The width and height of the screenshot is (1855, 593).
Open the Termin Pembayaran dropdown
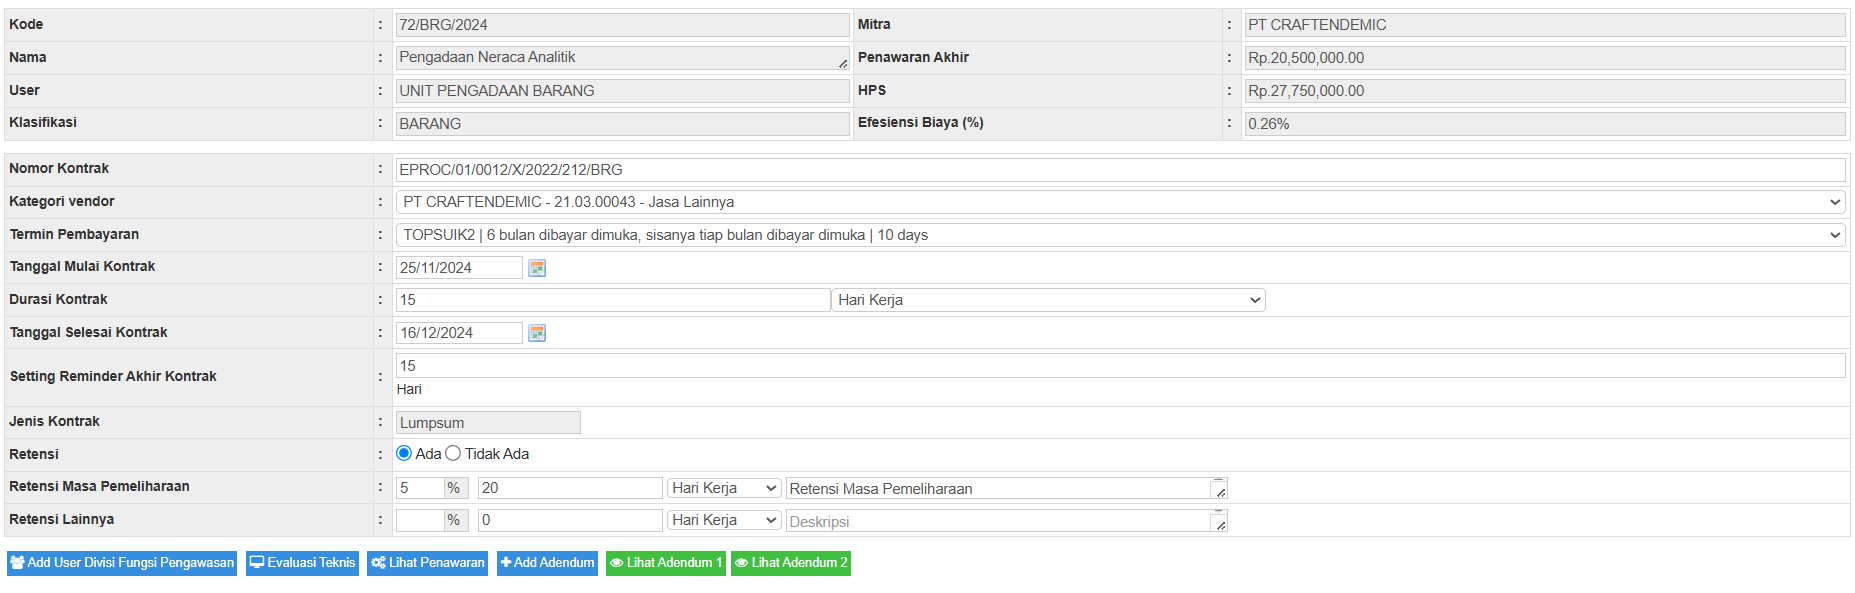coord(1120,235)
